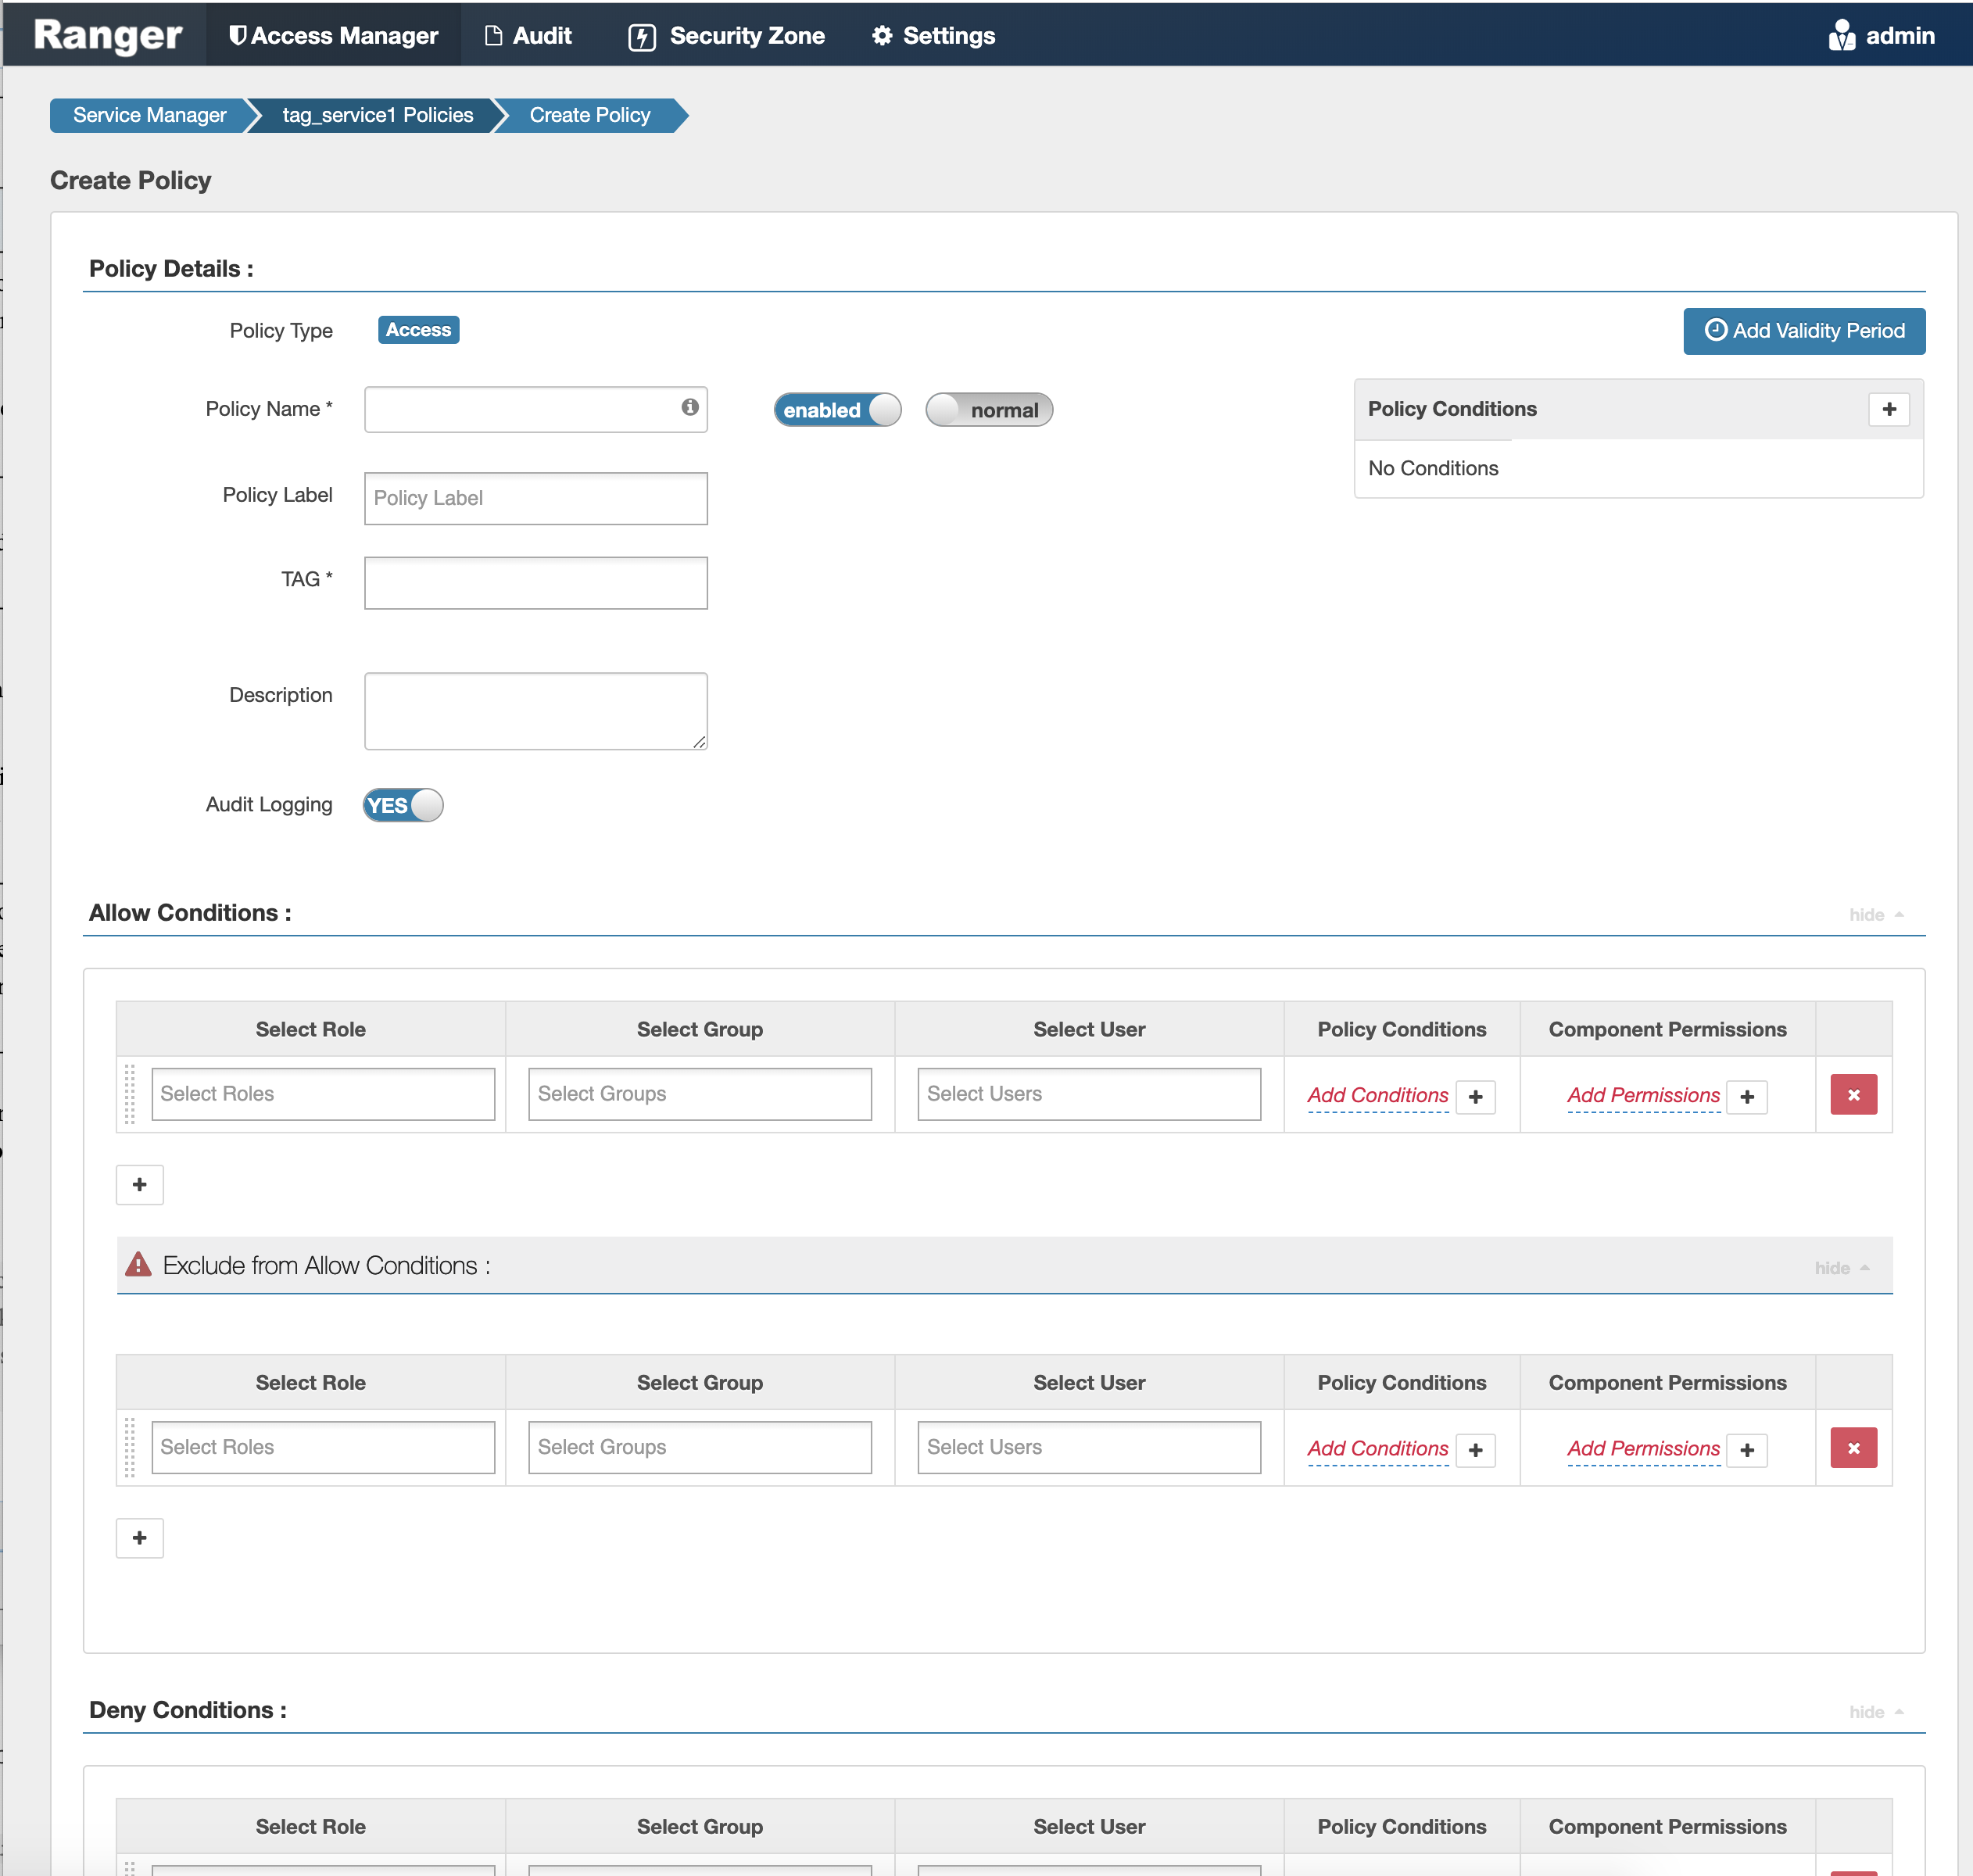Toggle the enabled policy switch
The width and height of the screenshot is (1973, 1876).
pos(837,410)
